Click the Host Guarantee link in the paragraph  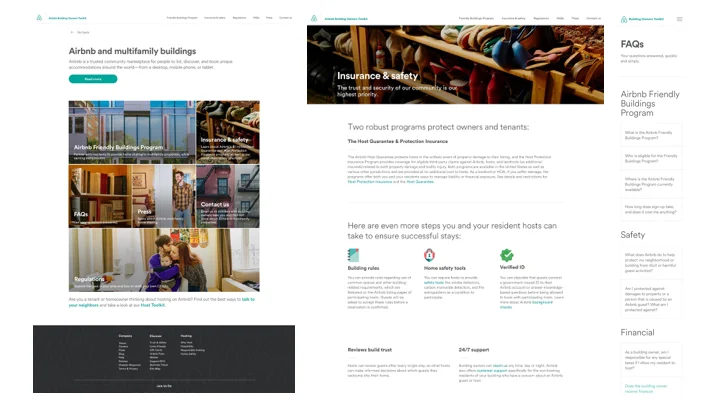pos(420,182)
